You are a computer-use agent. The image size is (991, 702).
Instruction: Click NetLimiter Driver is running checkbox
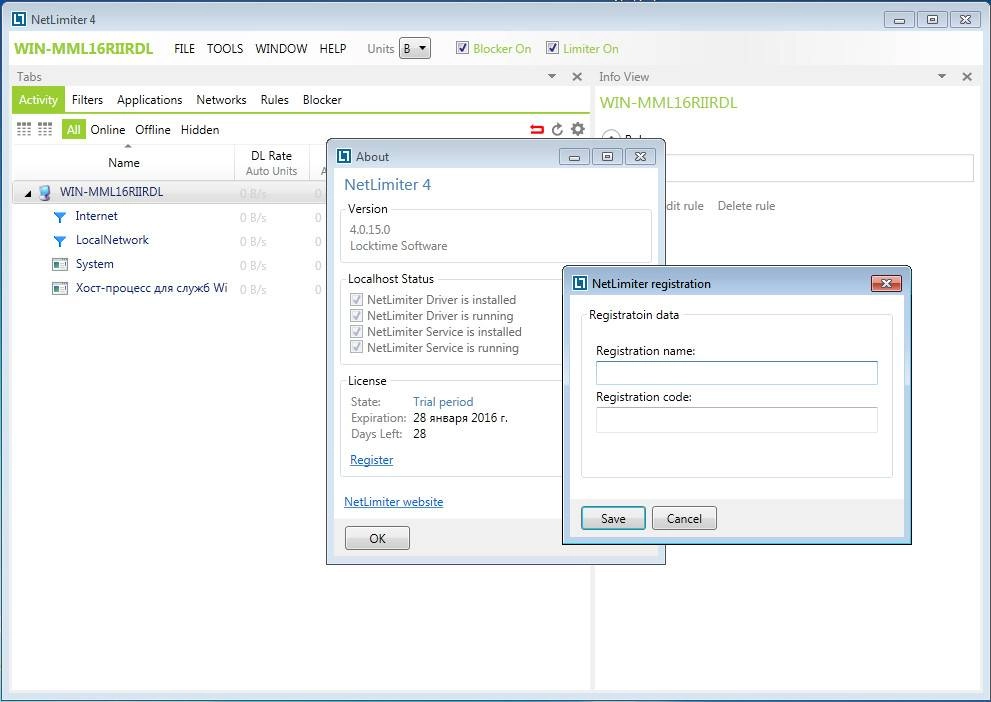click(356, 315)
